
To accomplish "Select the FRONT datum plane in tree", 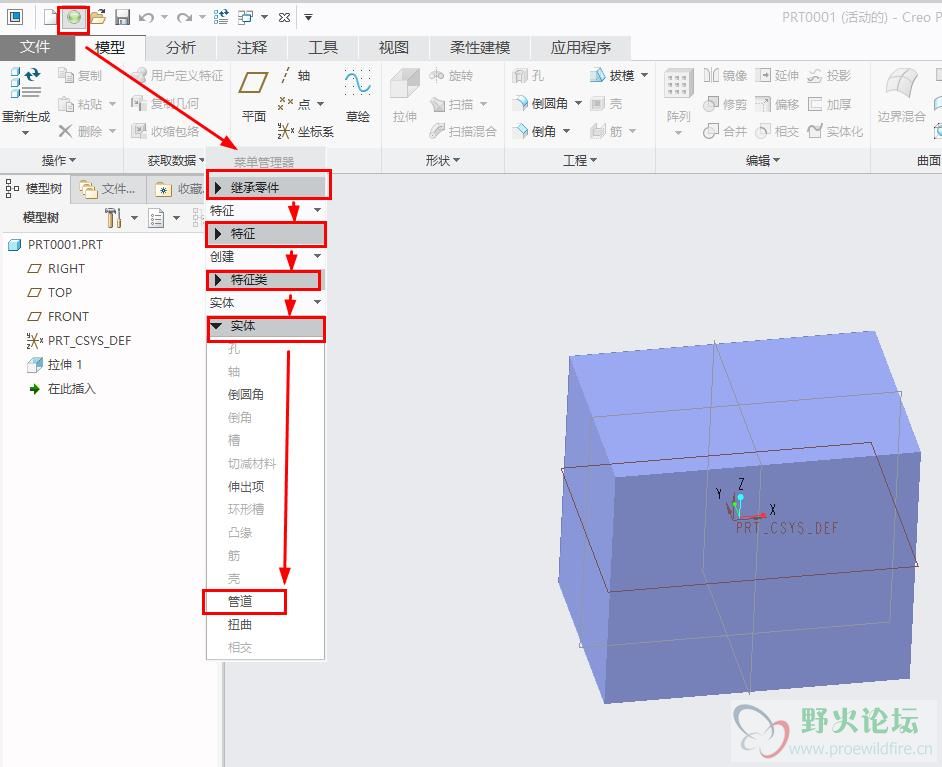I will click(58, 317).
